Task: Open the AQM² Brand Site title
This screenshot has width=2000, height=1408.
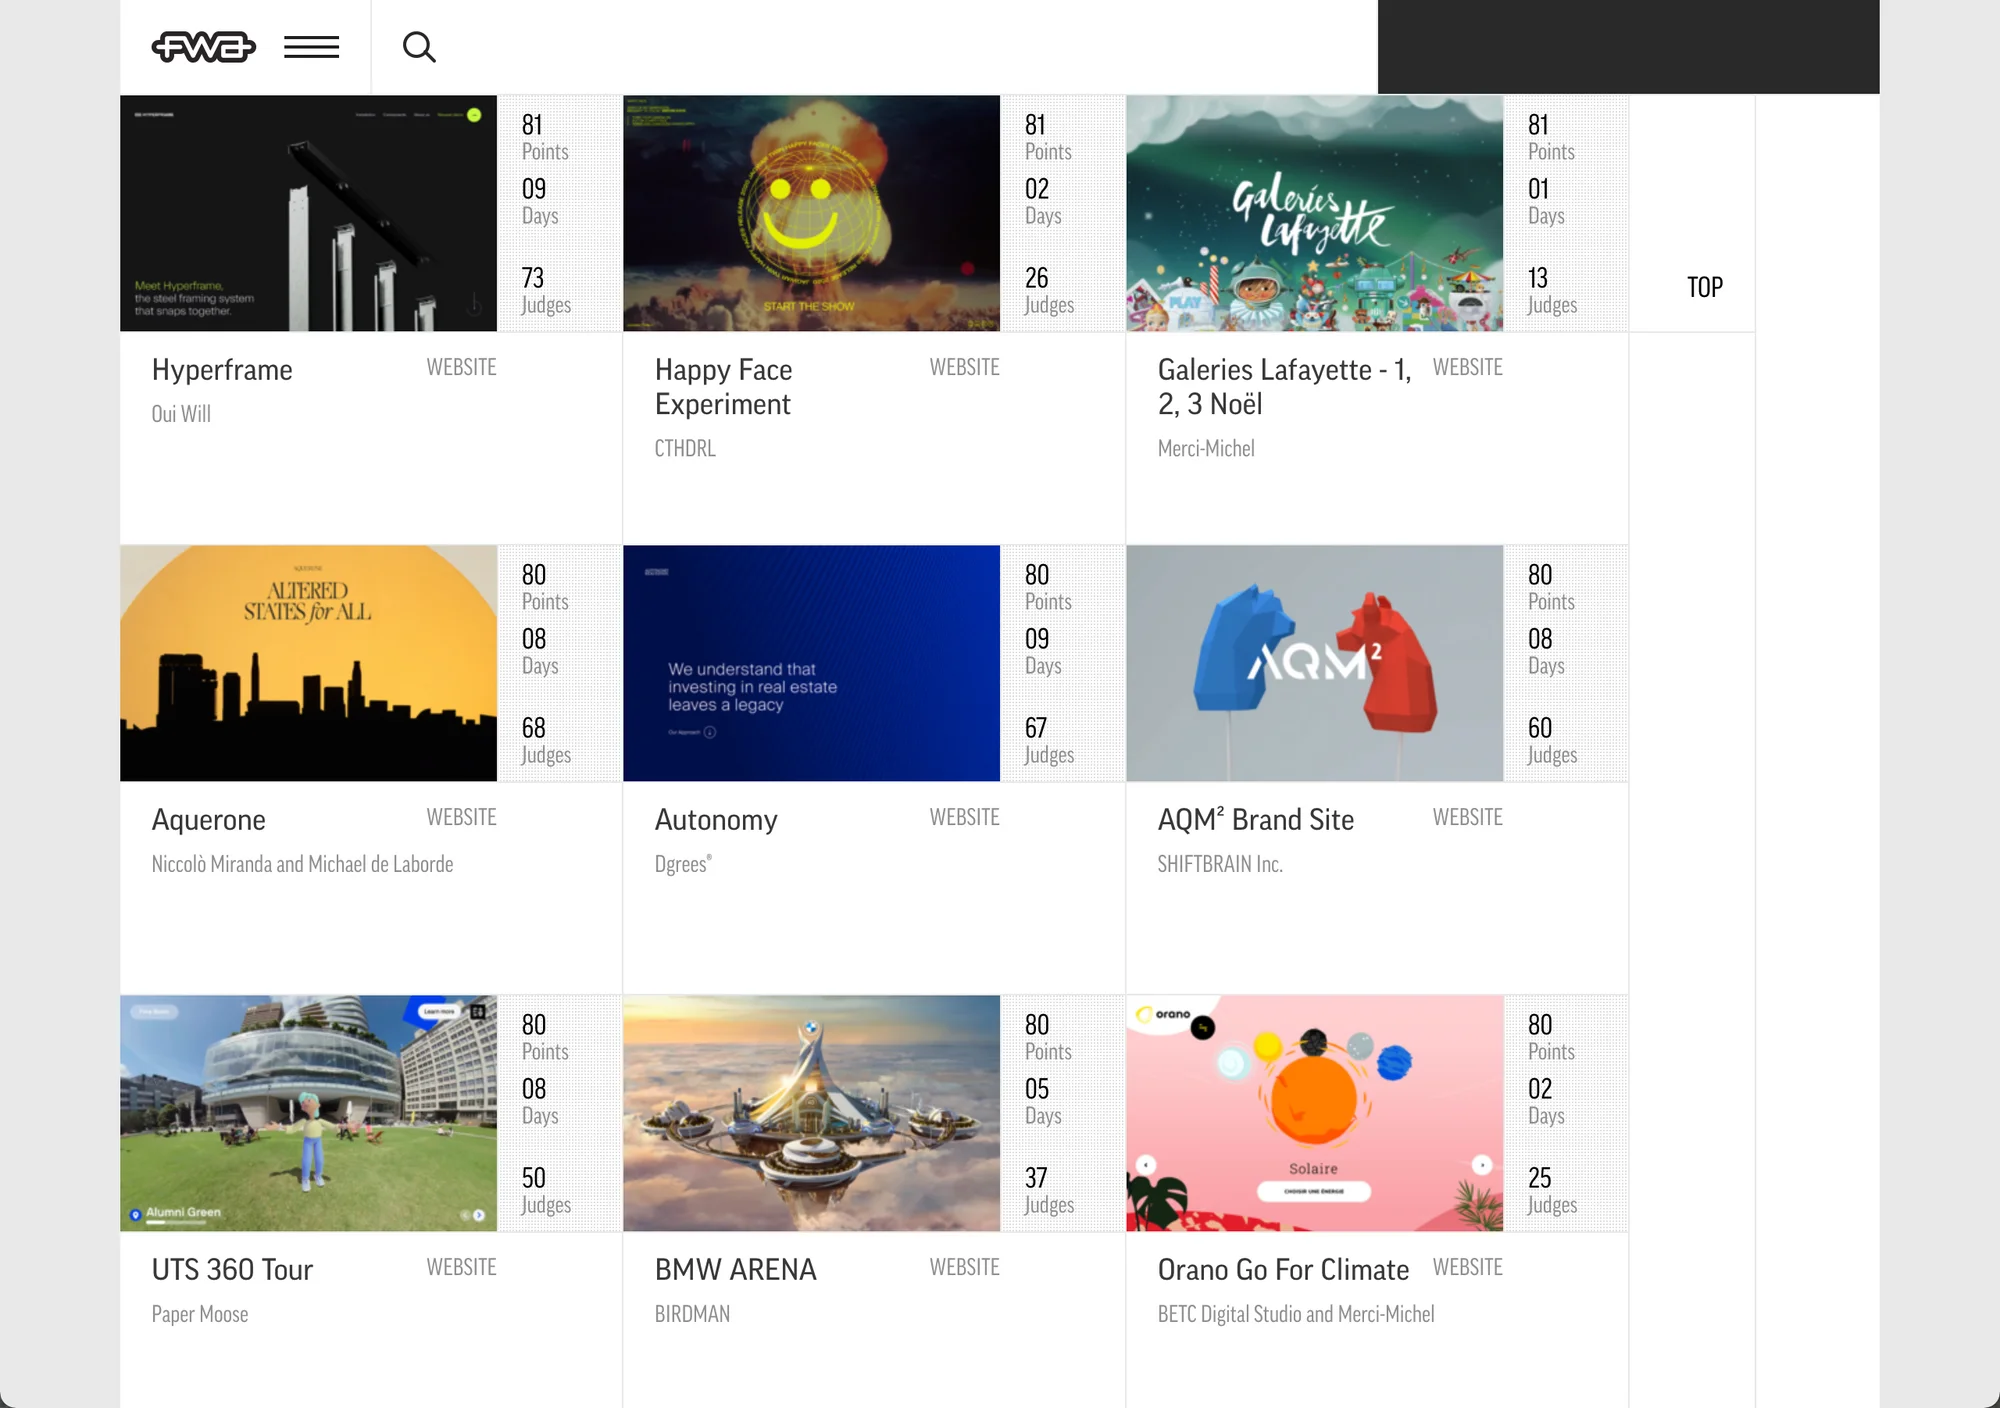Action: pyautogui.click(x=1256, y=820)
